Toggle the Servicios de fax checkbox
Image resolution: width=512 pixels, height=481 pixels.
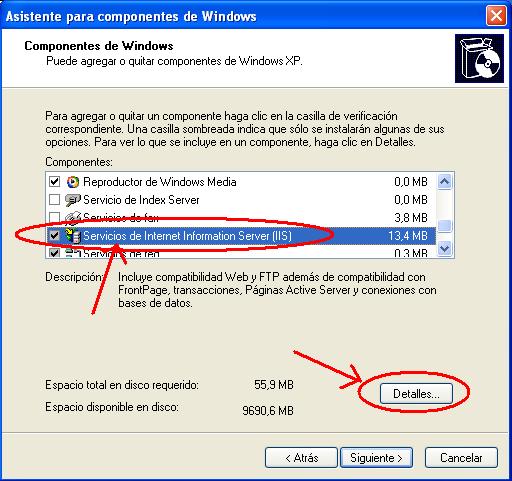point(54,218)
